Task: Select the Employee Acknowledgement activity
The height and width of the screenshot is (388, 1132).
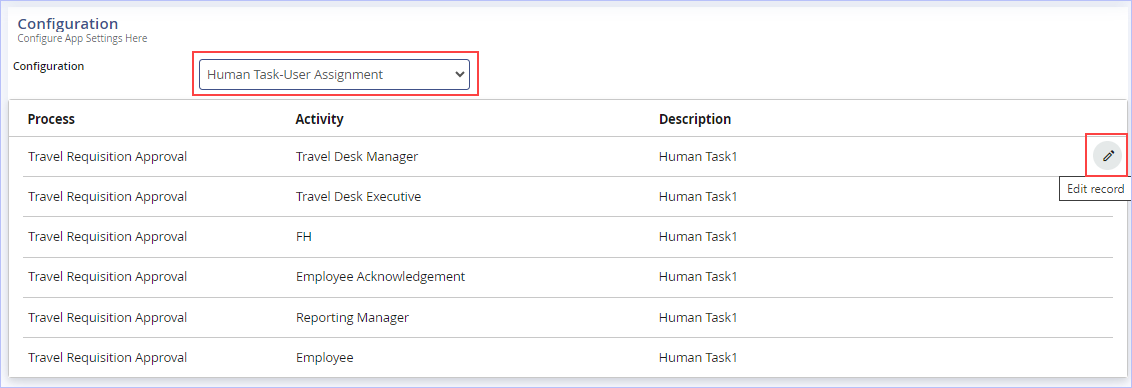Action: pos(380,277)
